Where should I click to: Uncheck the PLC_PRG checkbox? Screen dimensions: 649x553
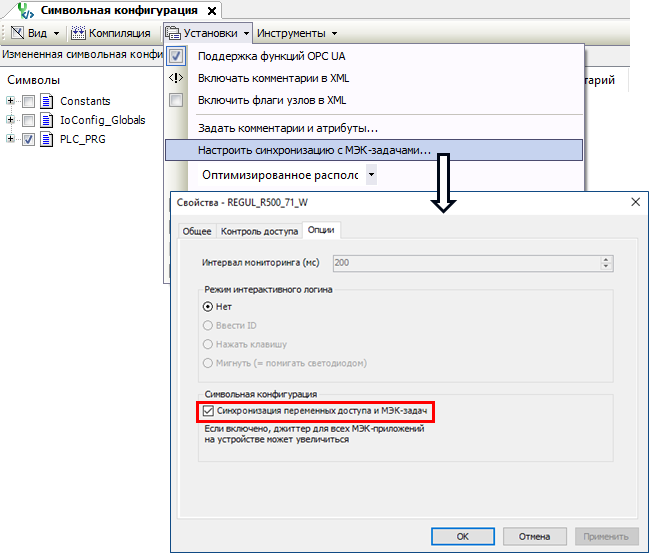[x=29, y=139]
